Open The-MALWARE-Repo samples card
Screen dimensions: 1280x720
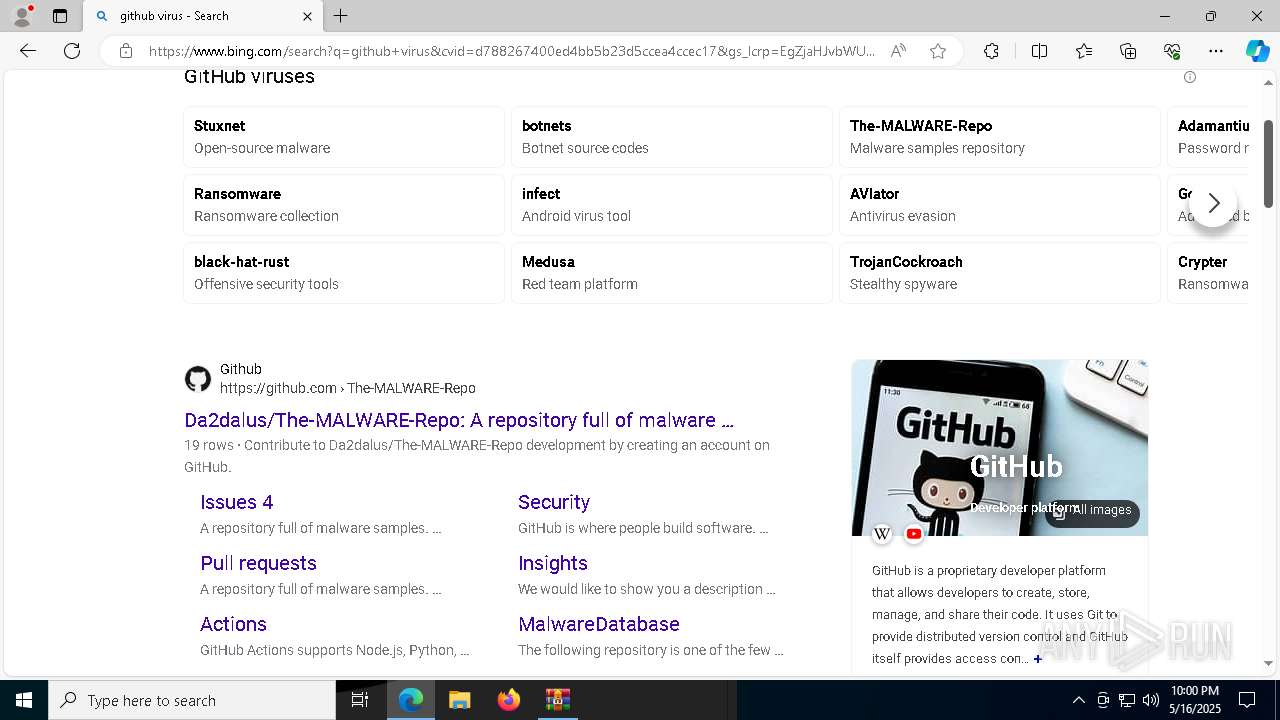coord(1000,137)
